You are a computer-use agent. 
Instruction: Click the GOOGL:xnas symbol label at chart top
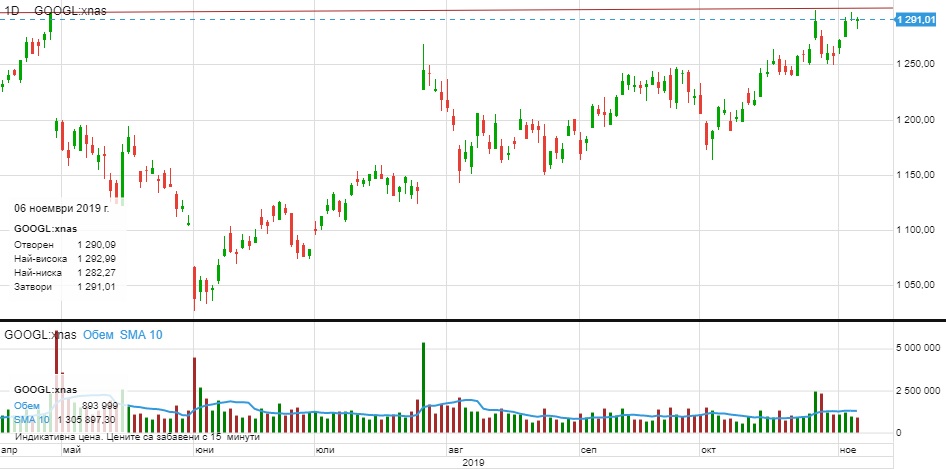pos(71,11)
